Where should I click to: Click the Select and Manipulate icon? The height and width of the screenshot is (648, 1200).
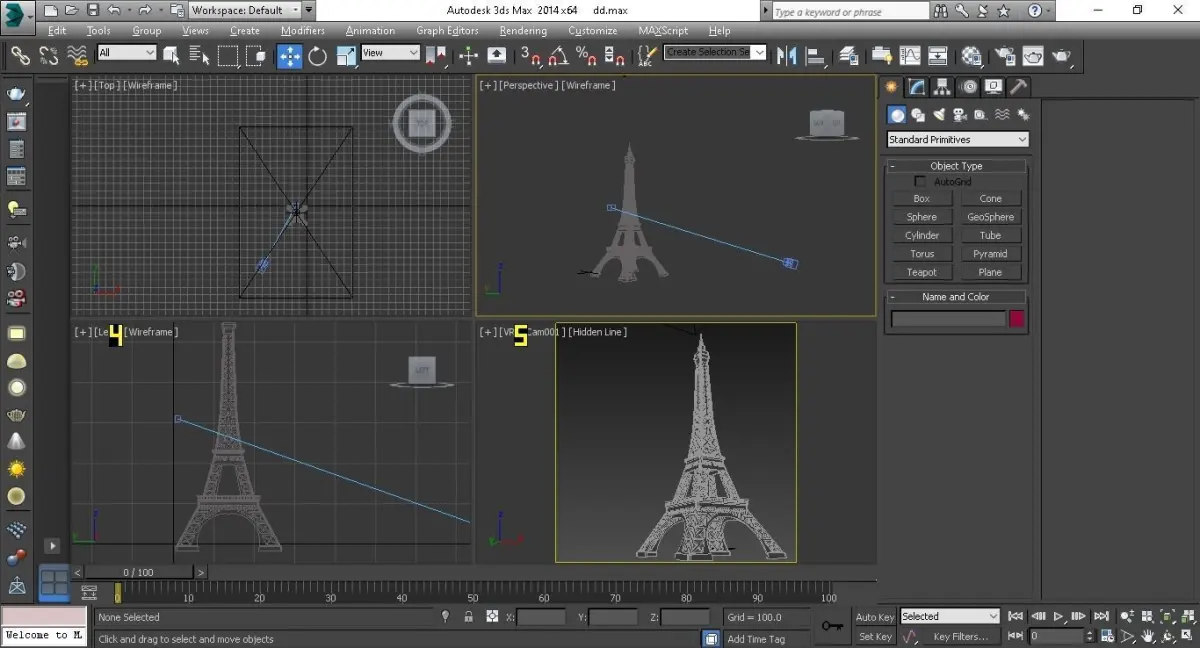(468, 55)
